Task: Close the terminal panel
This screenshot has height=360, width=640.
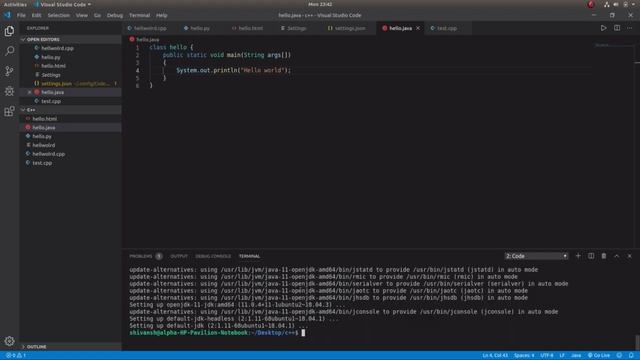Action: (x=630, y=256)
